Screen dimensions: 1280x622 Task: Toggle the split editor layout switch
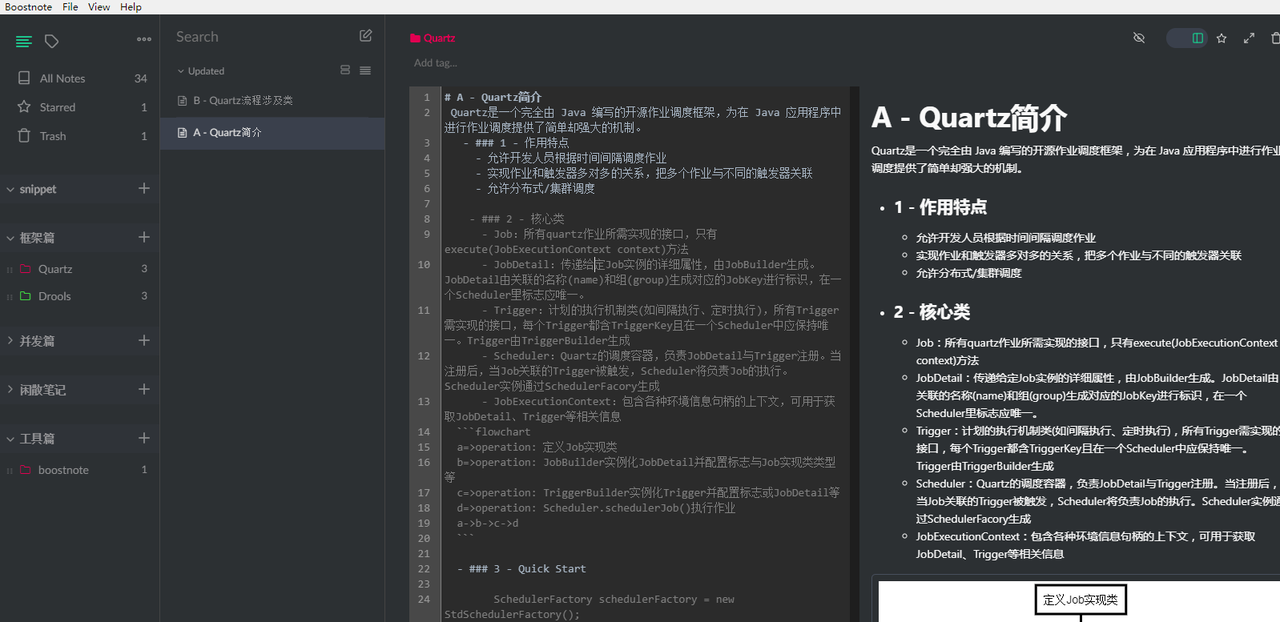point(1187,38)
